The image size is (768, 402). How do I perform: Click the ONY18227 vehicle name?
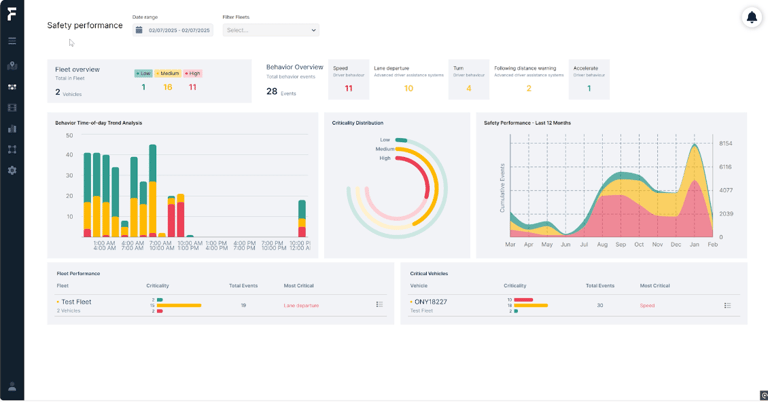pos(431,302)
